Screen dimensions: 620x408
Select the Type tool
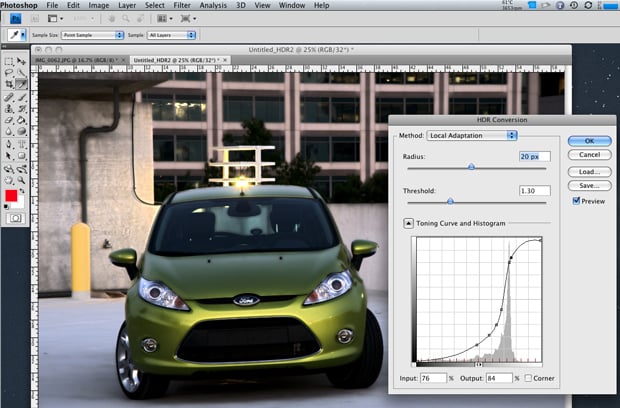(21, 144)
